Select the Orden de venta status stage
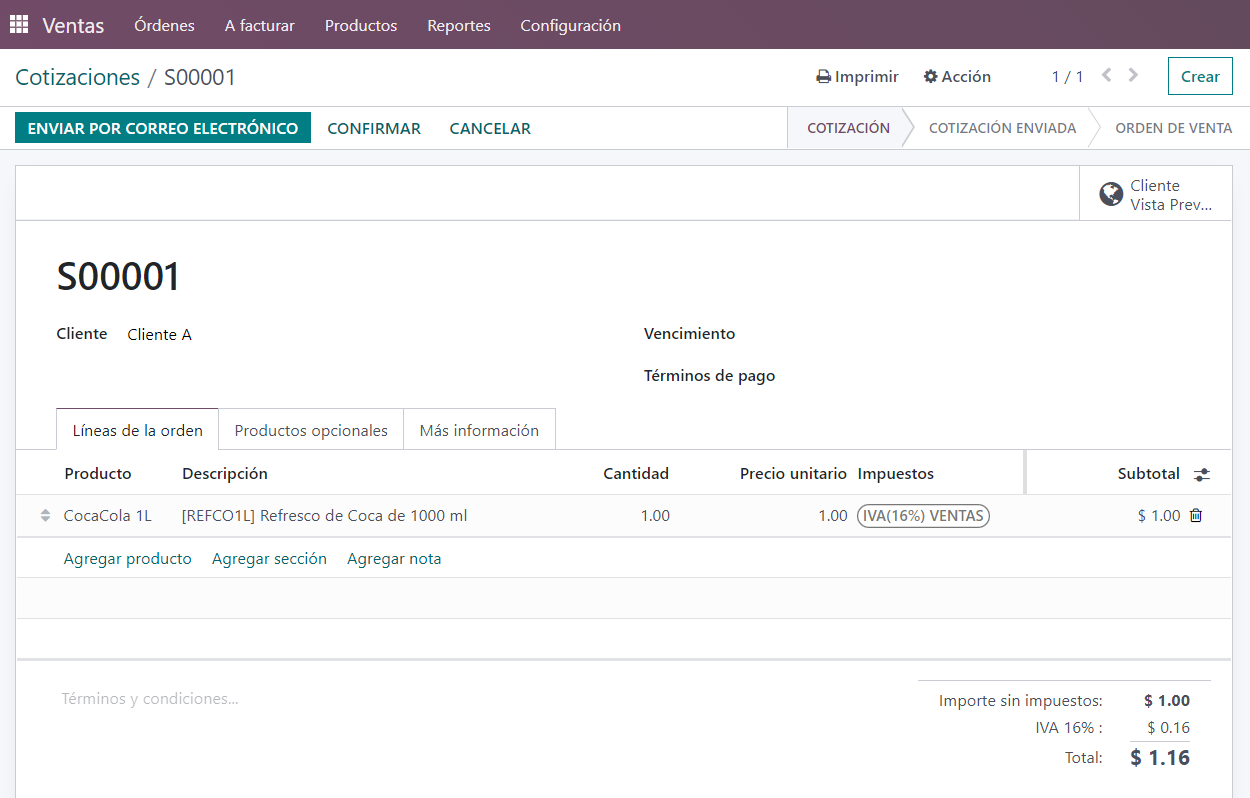The height and width of the screenshot is (798, 1250). tap(1173, 128)
